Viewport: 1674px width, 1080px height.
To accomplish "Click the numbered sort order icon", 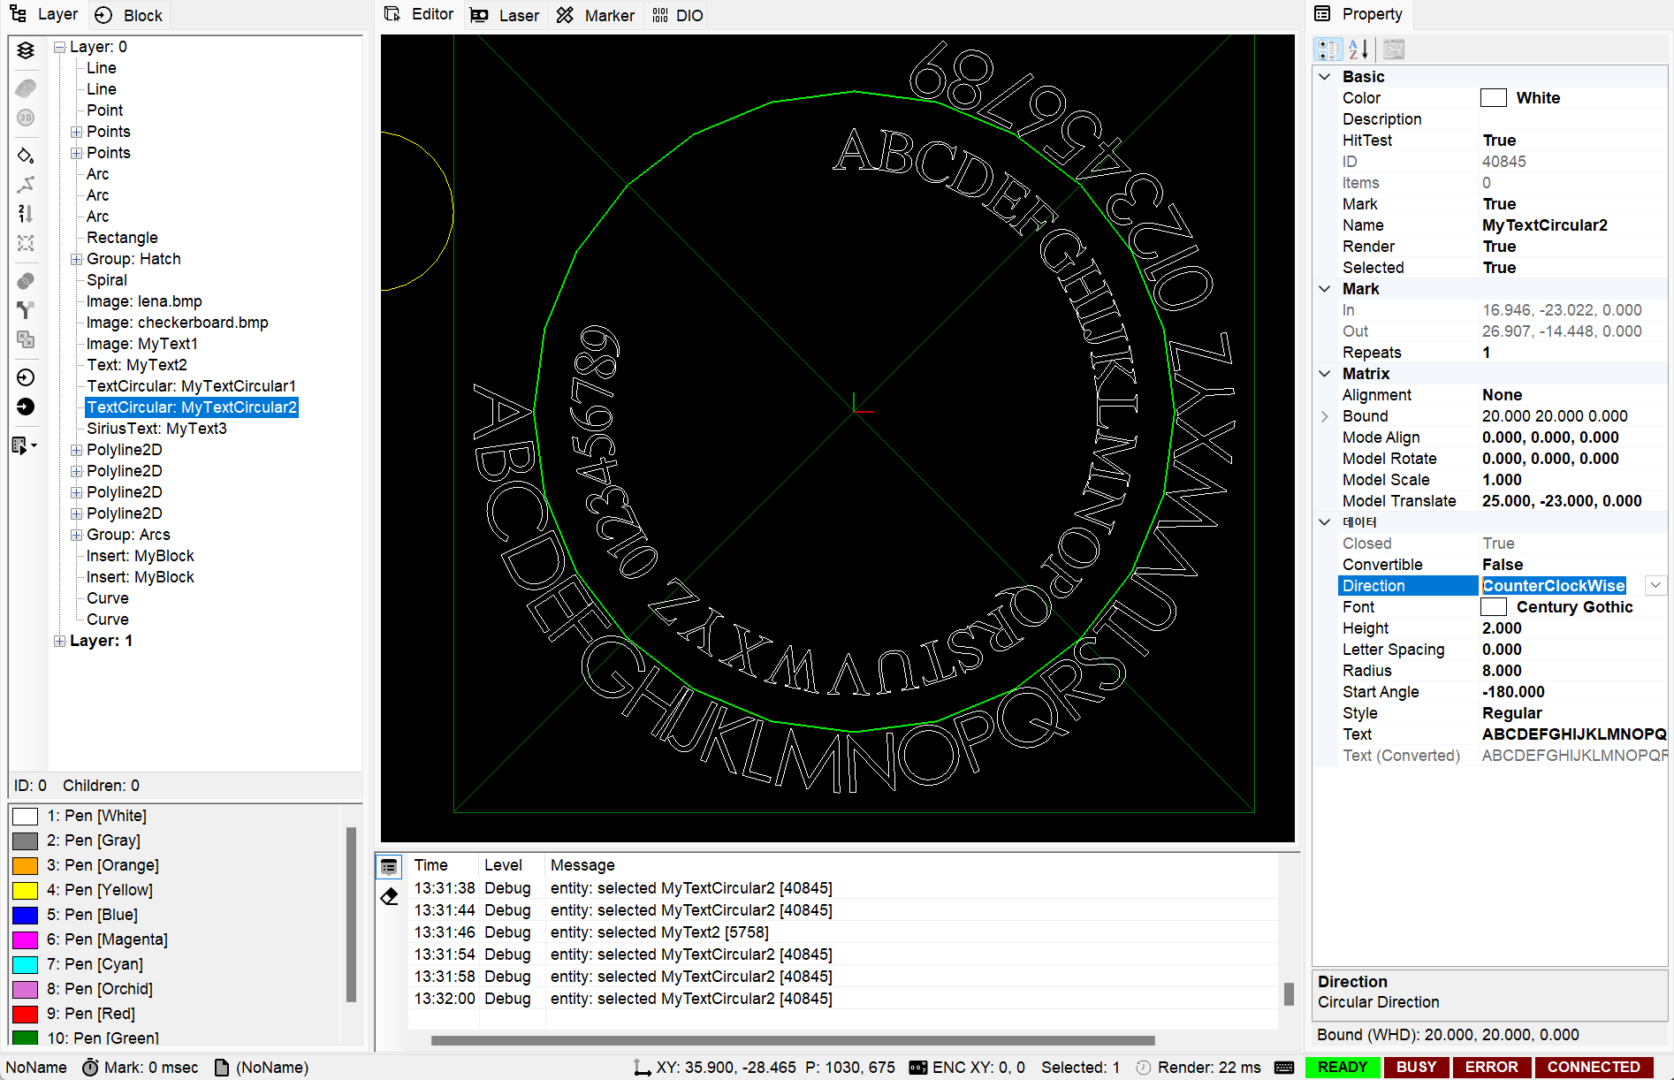I will point(26,214).
